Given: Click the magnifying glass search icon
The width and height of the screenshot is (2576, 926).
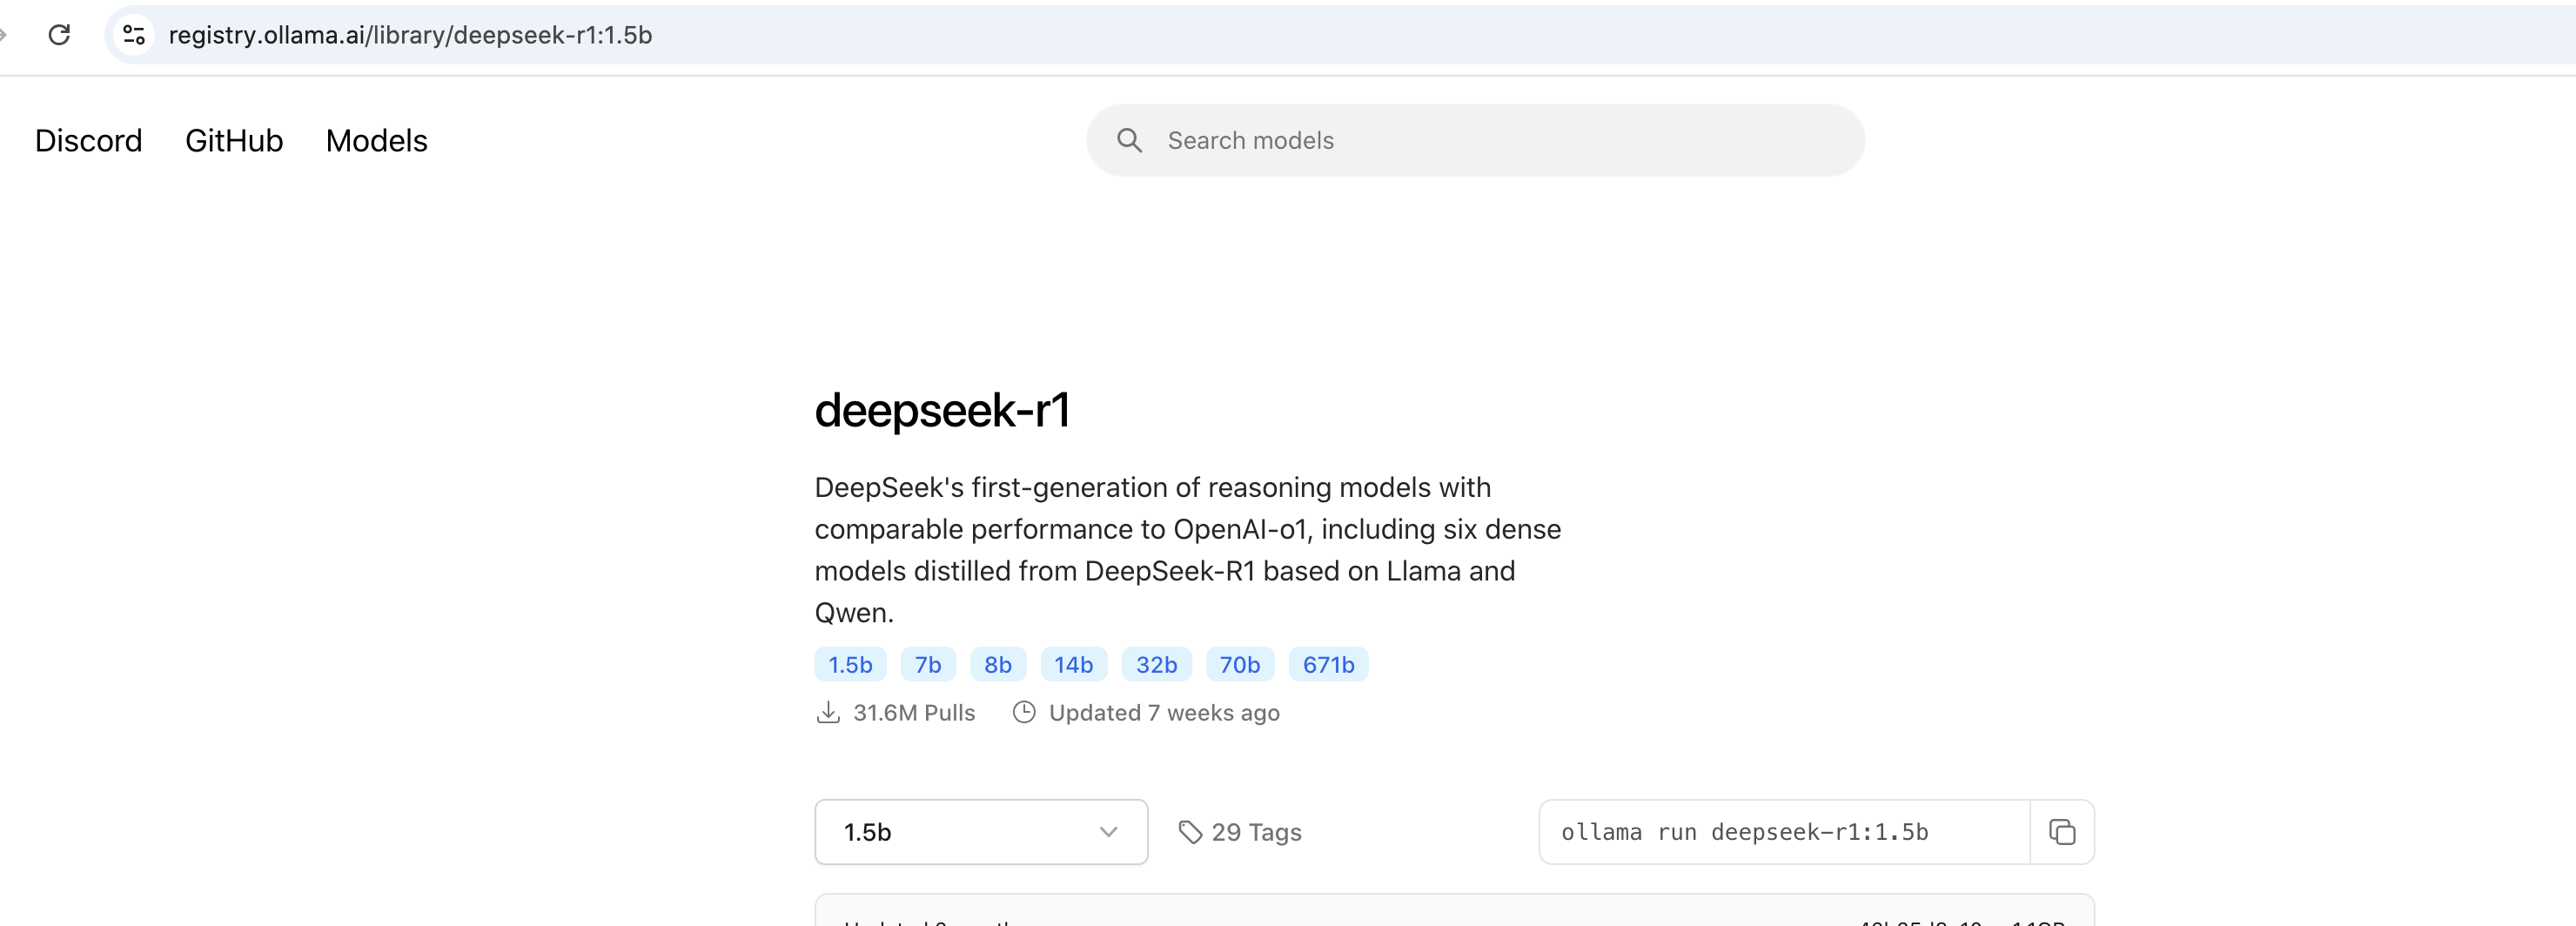Looking at the screenshot, I should (x=1129, y=141).
